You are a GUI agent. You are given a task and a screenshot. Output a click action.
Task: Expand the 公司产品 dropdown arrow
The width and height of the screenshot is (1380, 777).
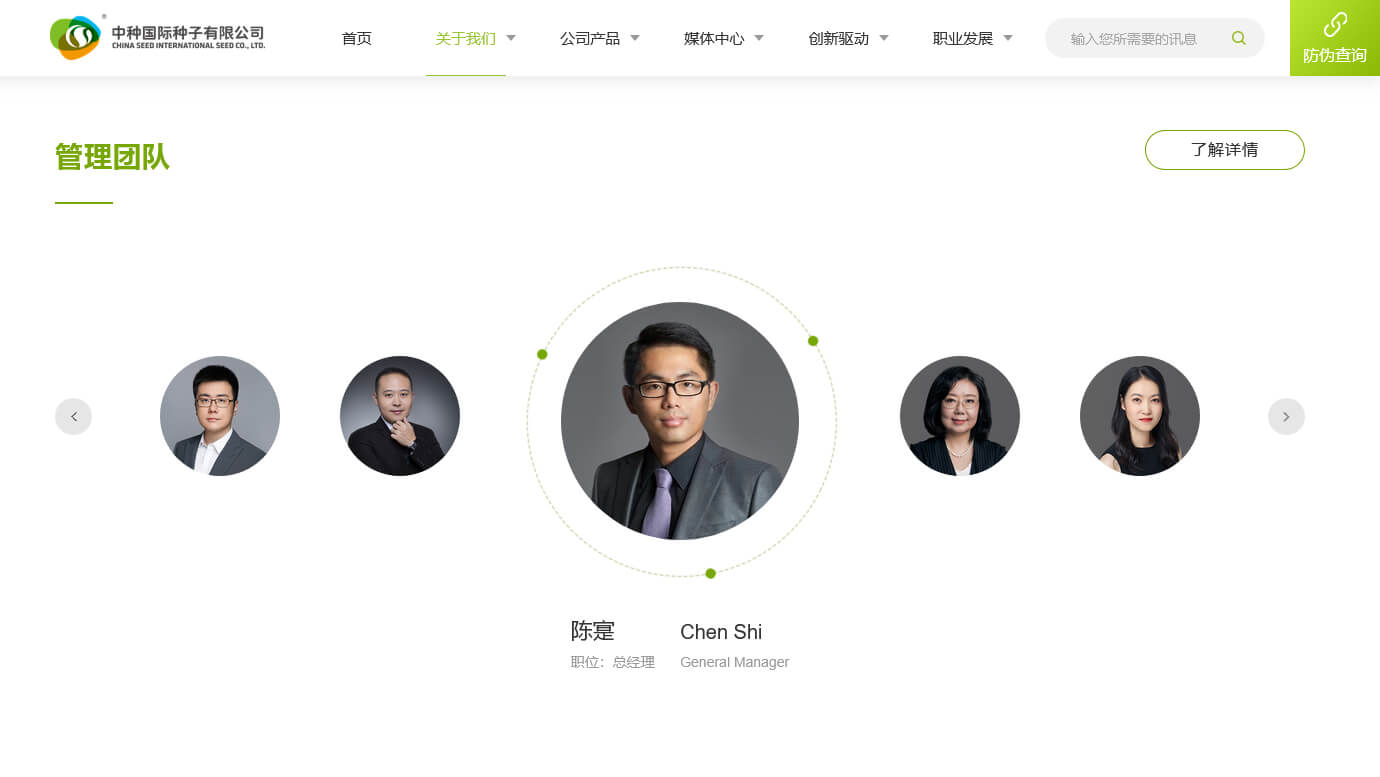[635, 38]
